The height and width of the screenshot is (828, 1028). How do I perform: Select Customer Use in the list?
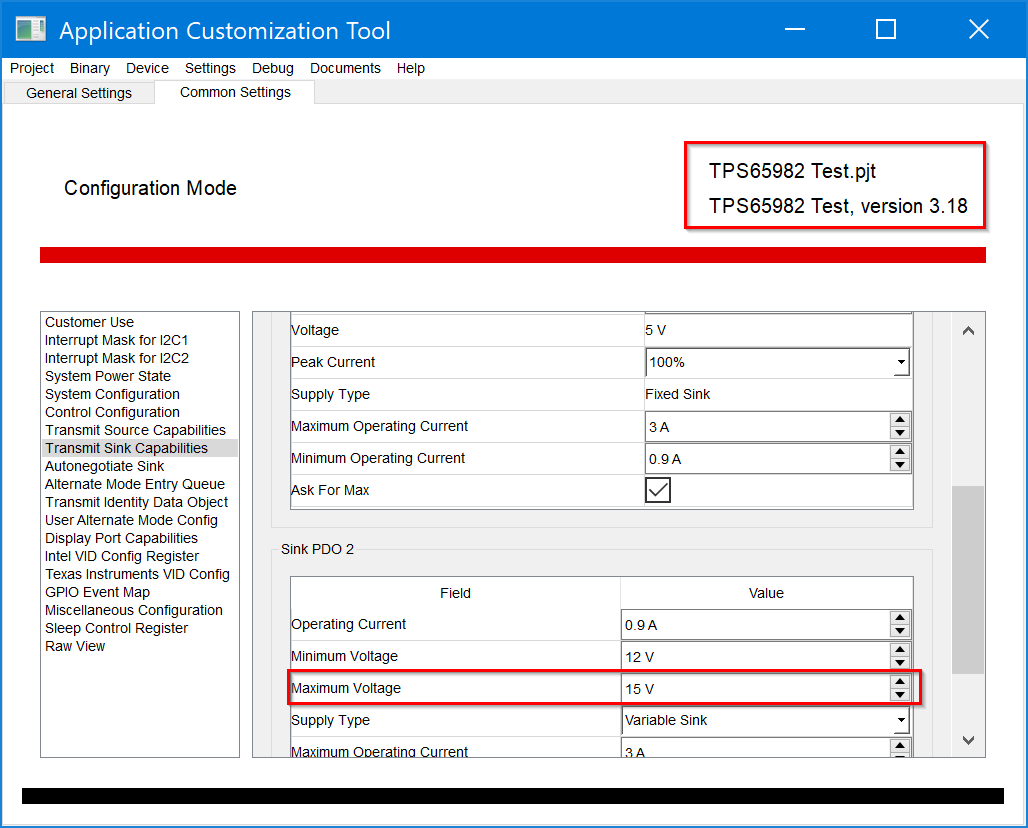(x=89, y=322)
